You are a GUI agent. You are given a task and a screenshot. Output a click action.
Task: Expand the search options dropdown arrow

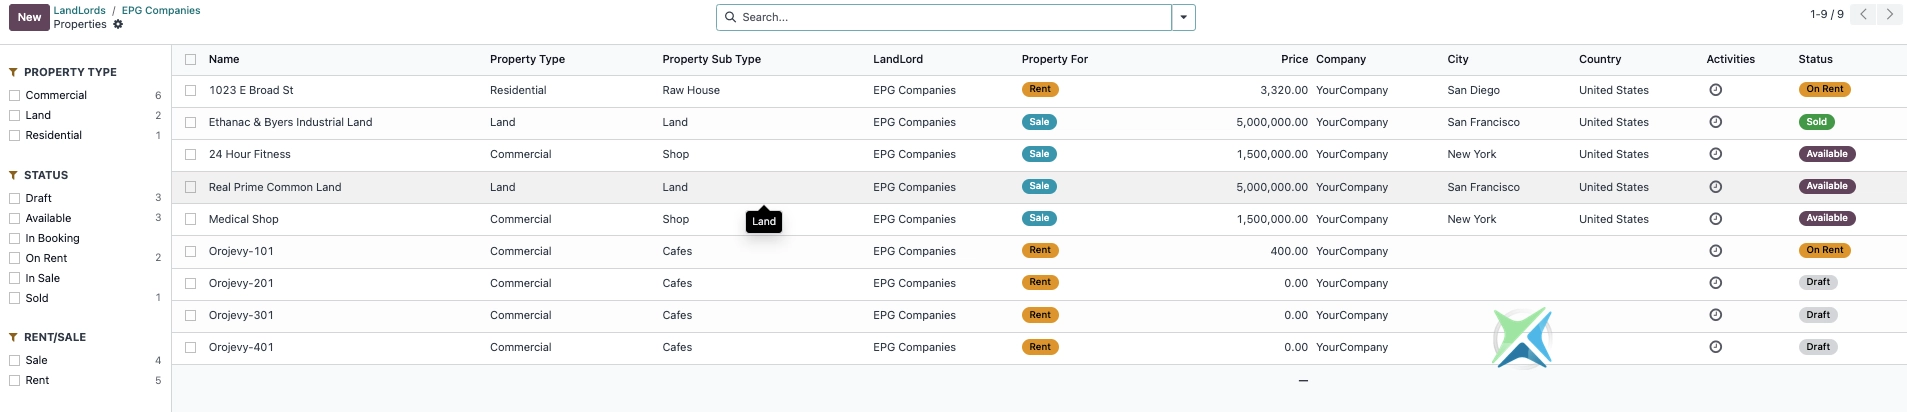click(1184, 17)
